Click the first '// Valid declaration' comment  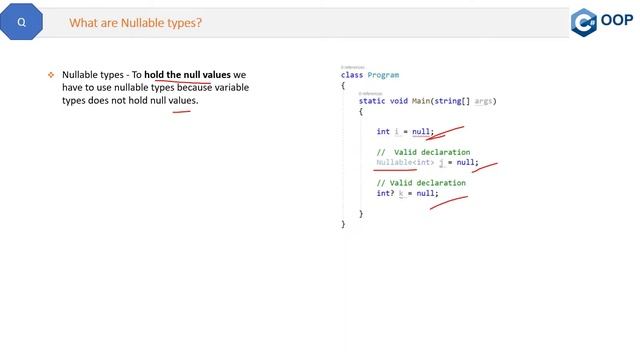pos(423,152)
